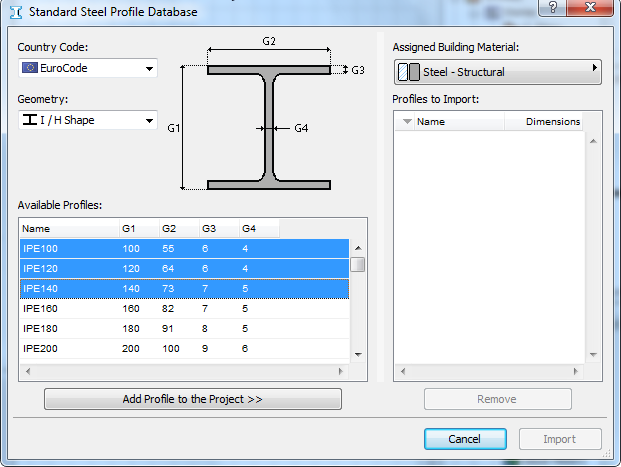
Task: Open the Country Code EuroCode dropdown
Action: pyautogui.click(x=88, y=68)
